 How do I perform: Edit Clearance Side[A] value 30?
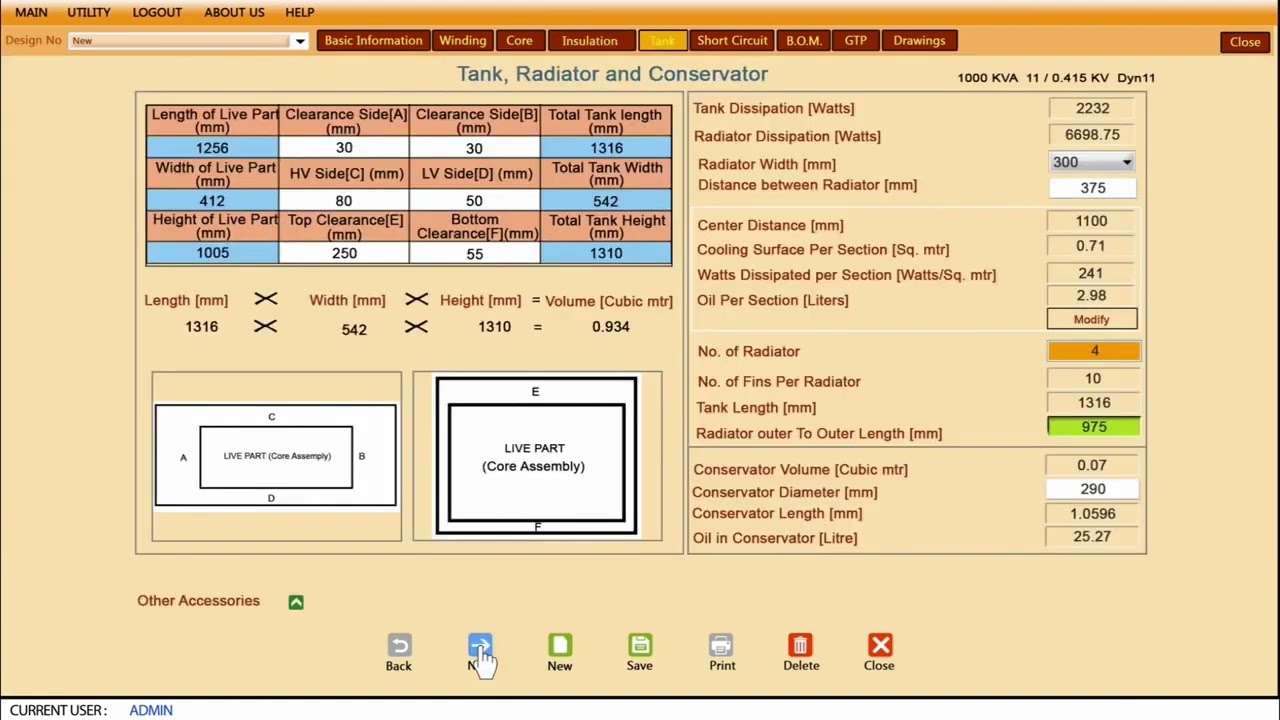click(344, 148)
